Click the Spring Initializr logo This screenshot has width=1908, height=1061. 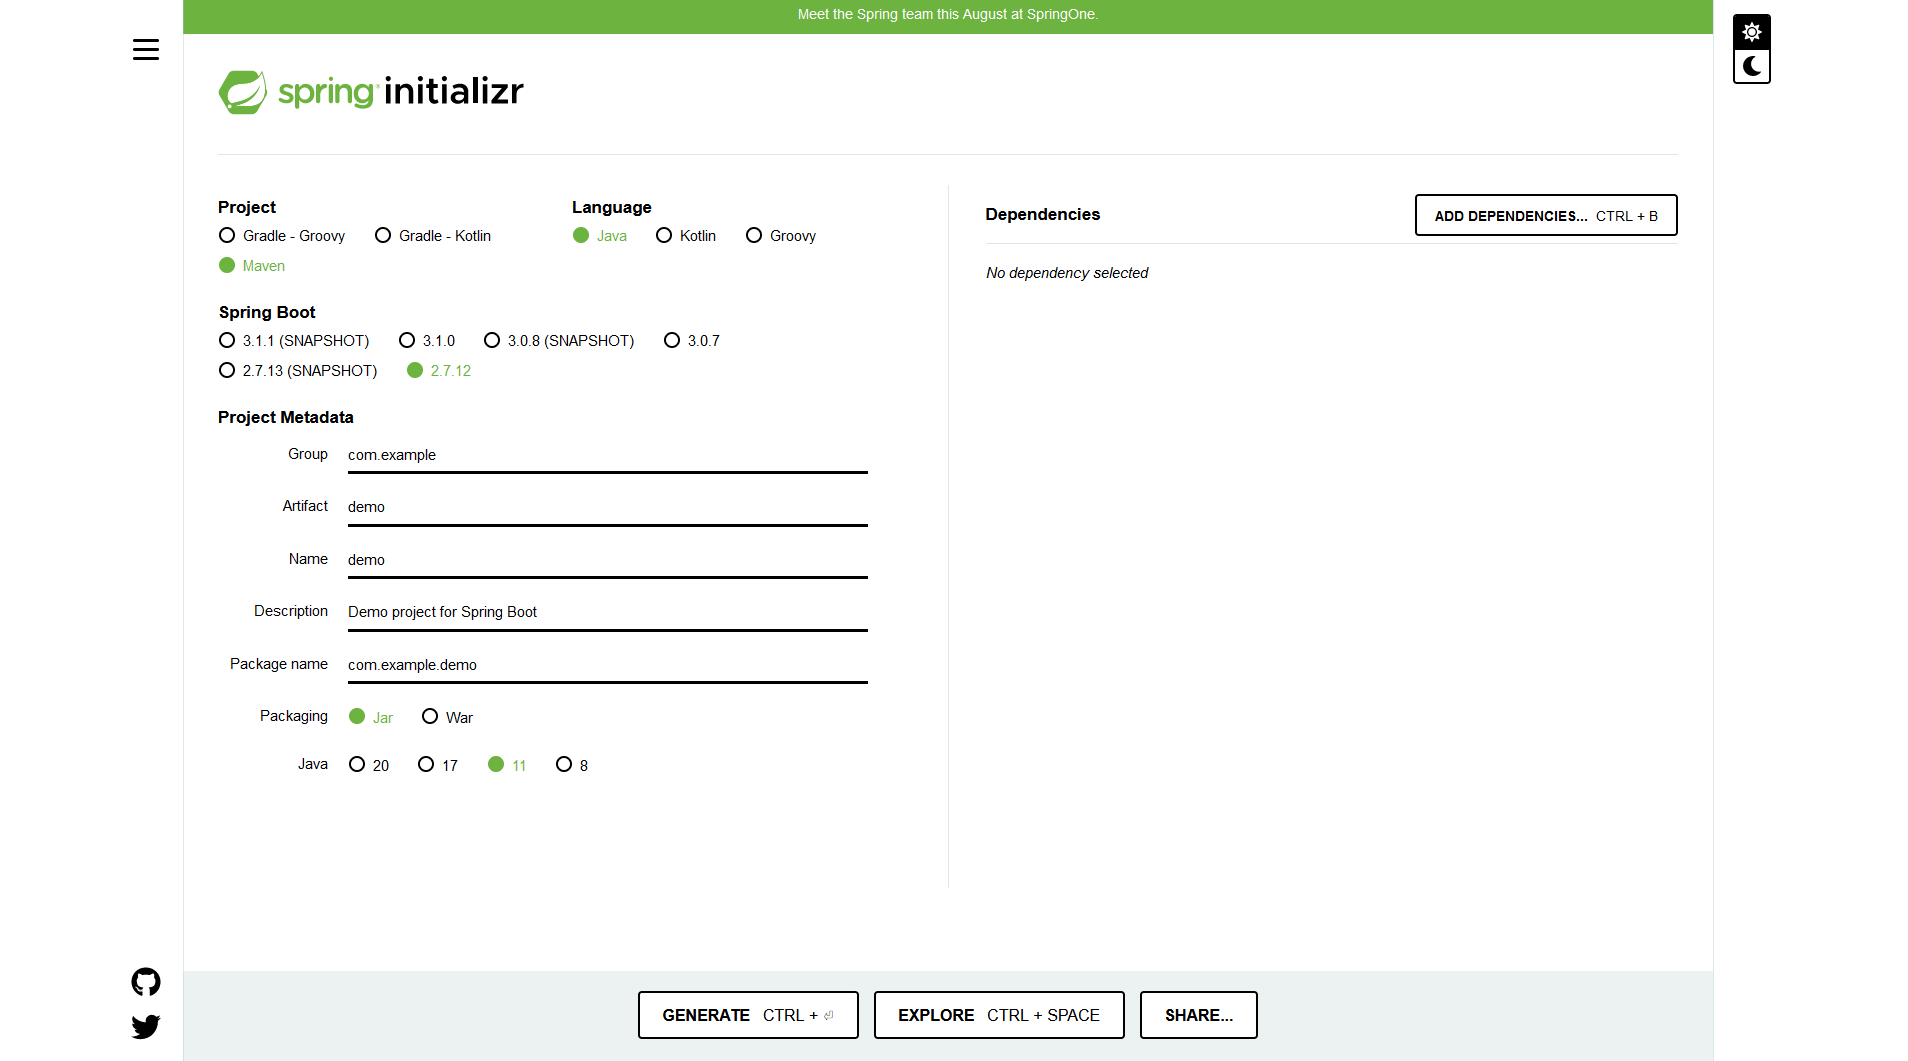[371, 92]
